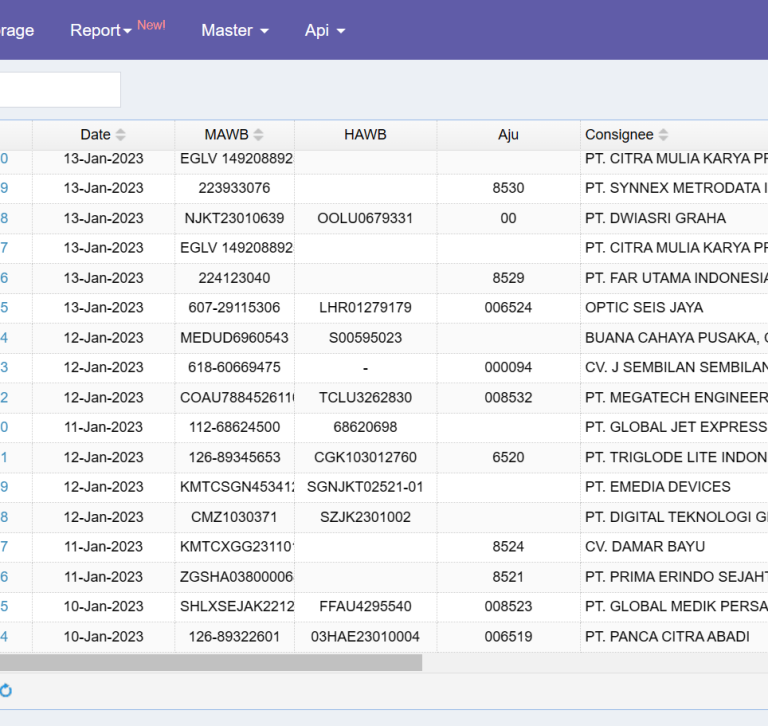Image resolution: width=768 pixels, height=726 pixels.
Task: Select consignee PT. PANCA CITRA ABADI
Action: (x=667, y=636)
